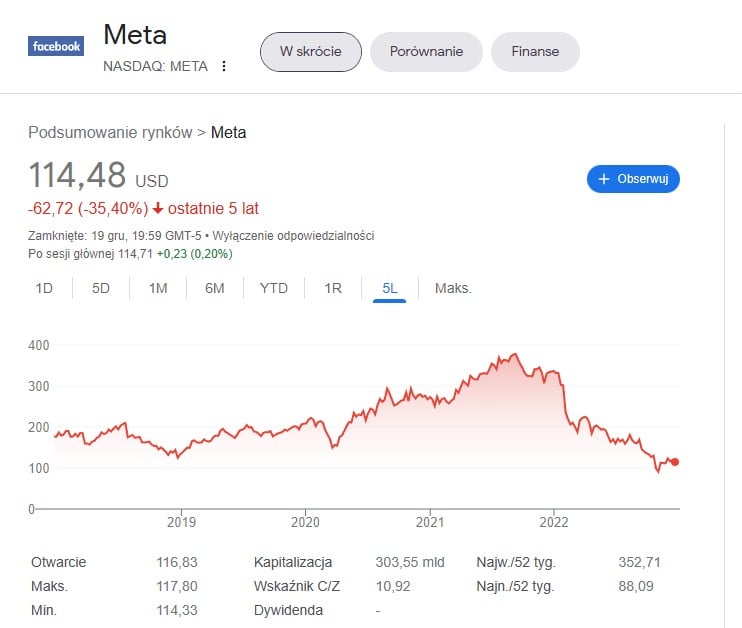Open Wyłączenie odpowiedzialności disclaimer link
Viewport: 742px width, 628px height.
293,236
